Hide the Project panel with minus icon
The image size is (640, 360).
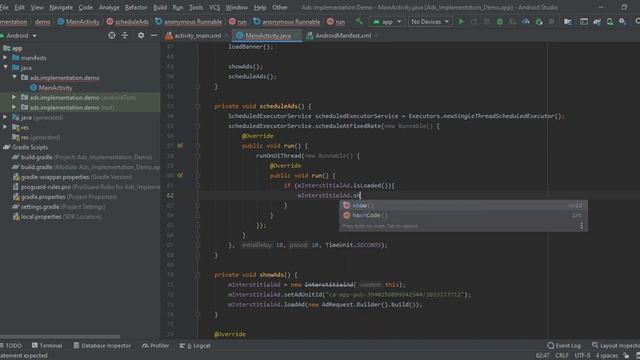pos(153,36)
